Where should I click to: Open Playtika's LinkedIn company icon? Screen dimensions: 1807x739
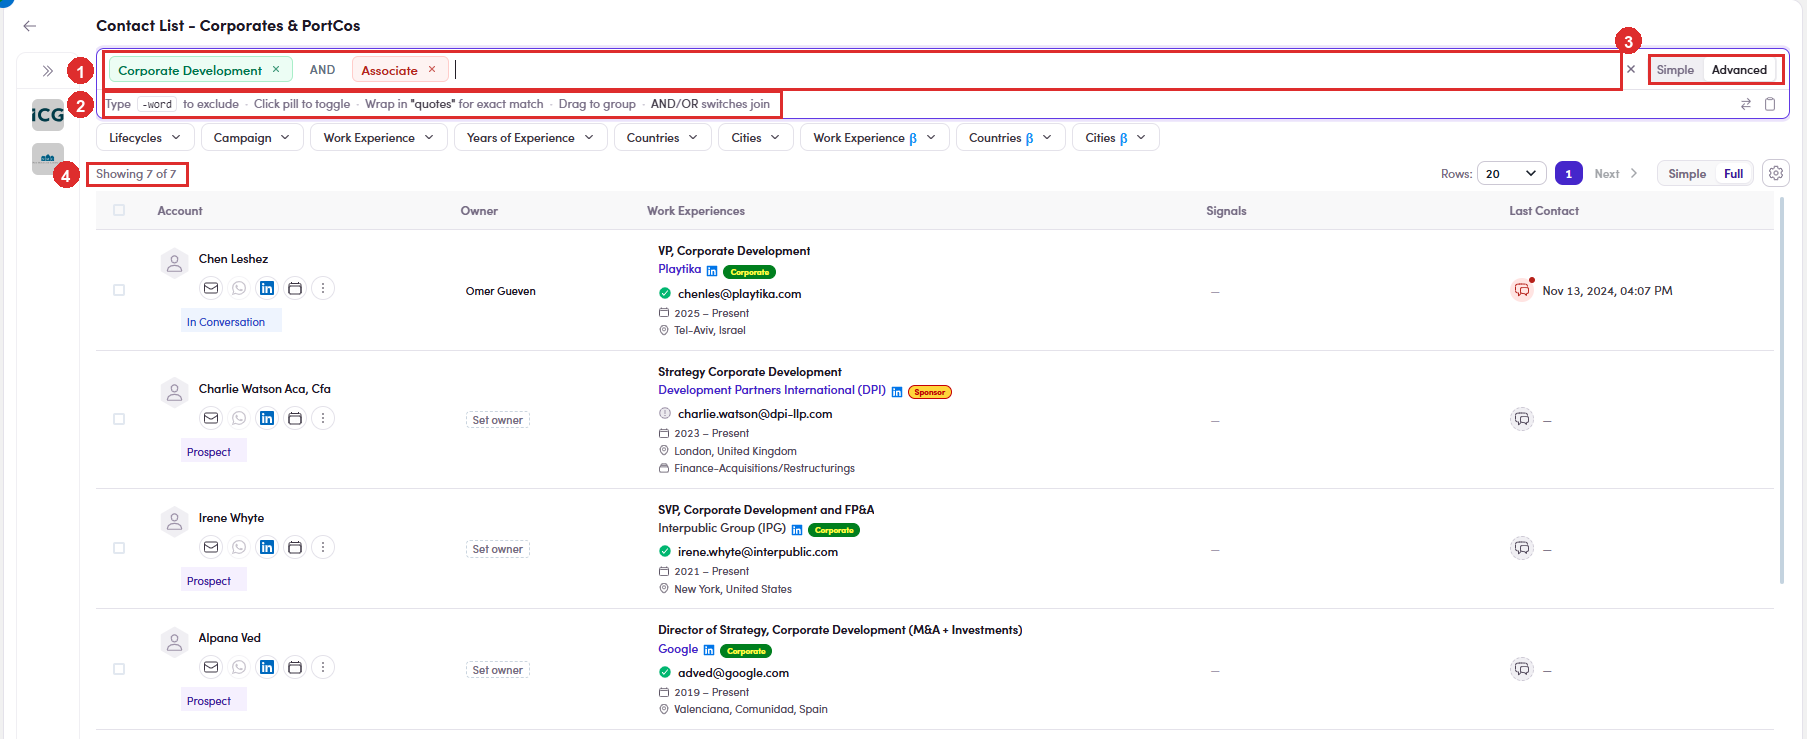click(x=712, y=271)
